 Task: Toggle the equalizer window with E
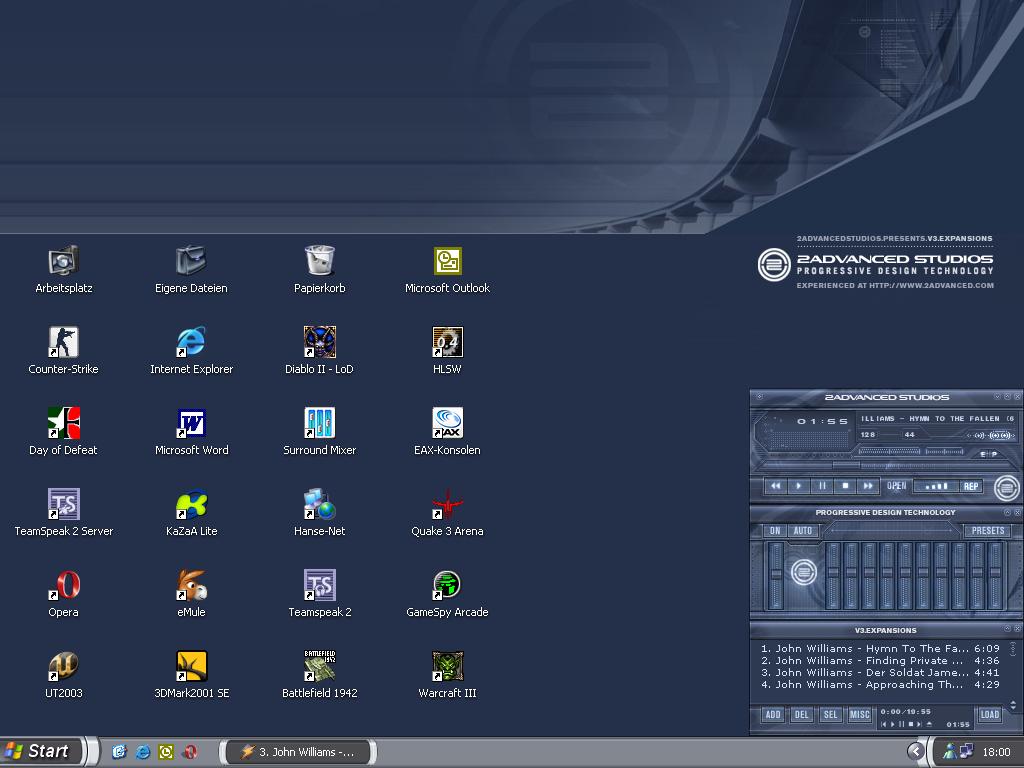click(x=983, y=455)
